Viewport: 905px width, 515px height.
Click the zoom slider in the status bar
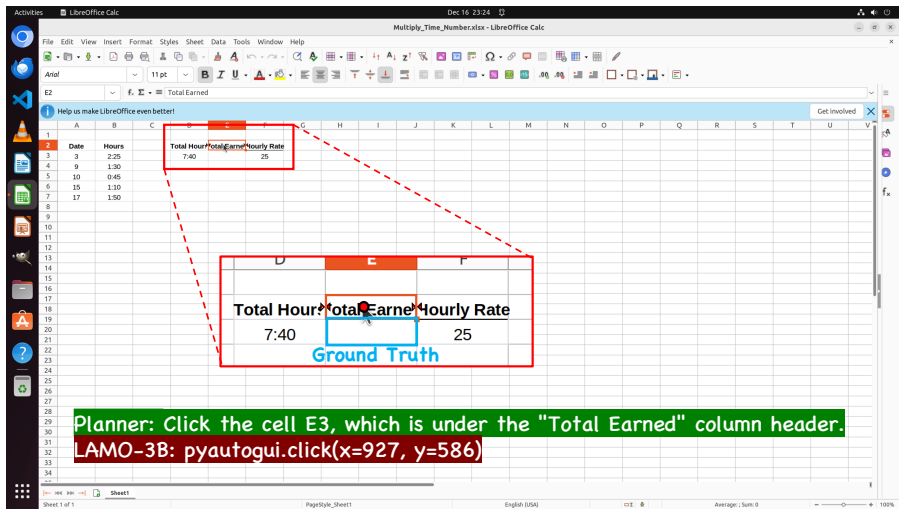point(843,505)
